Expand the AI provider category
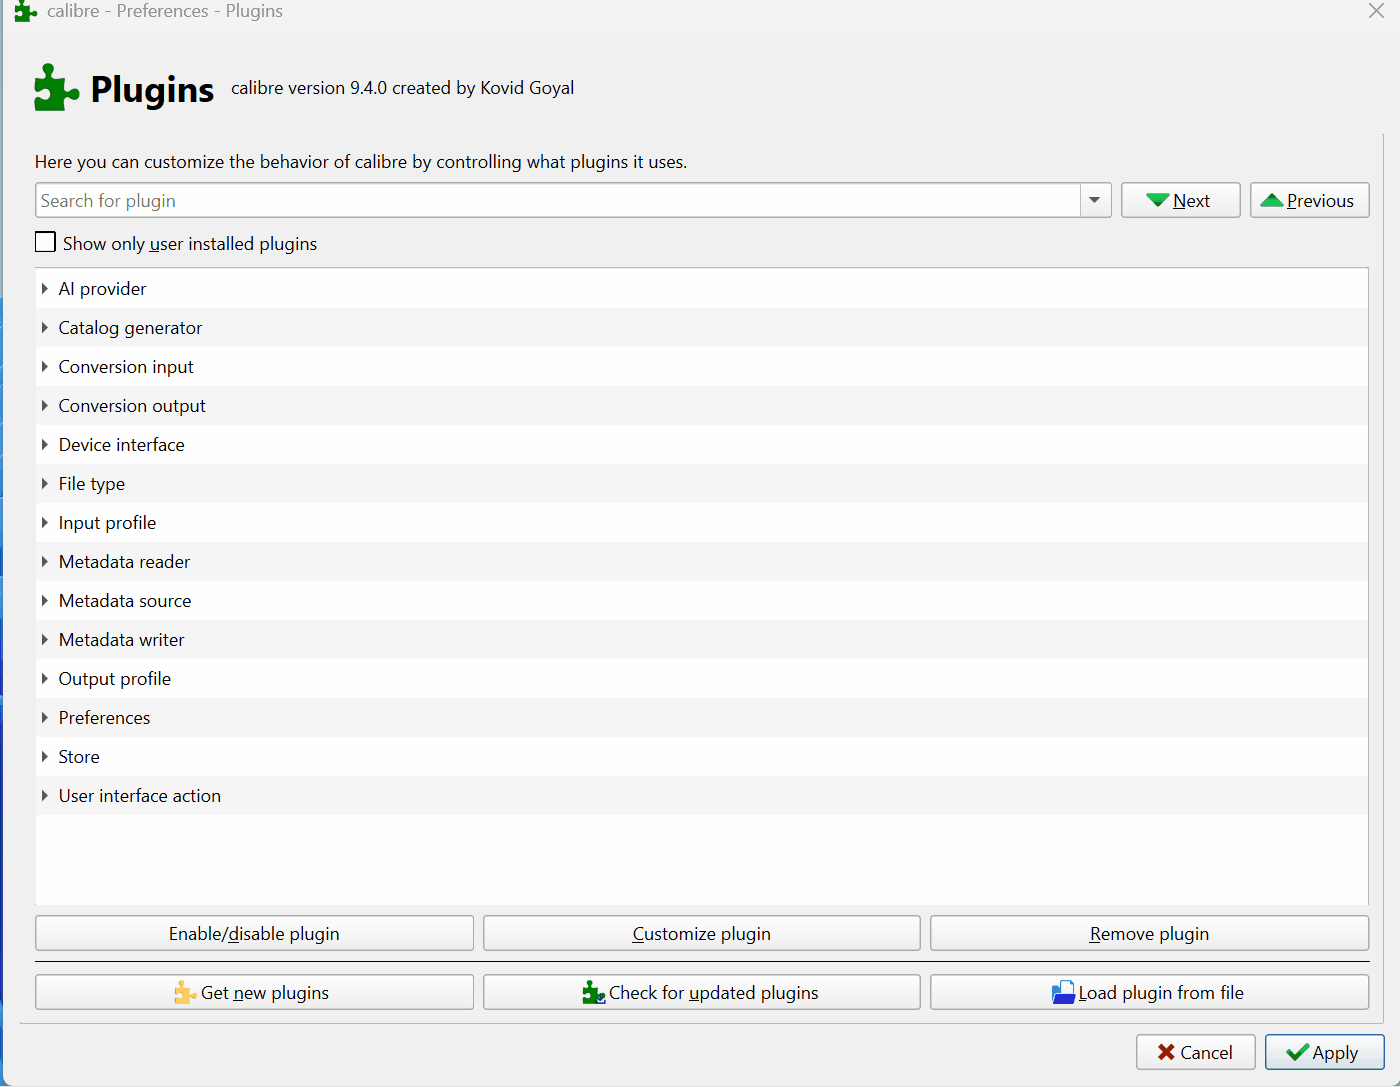Image resolution: width=1400 pixels, height=1087 pixels. (45, 289)
